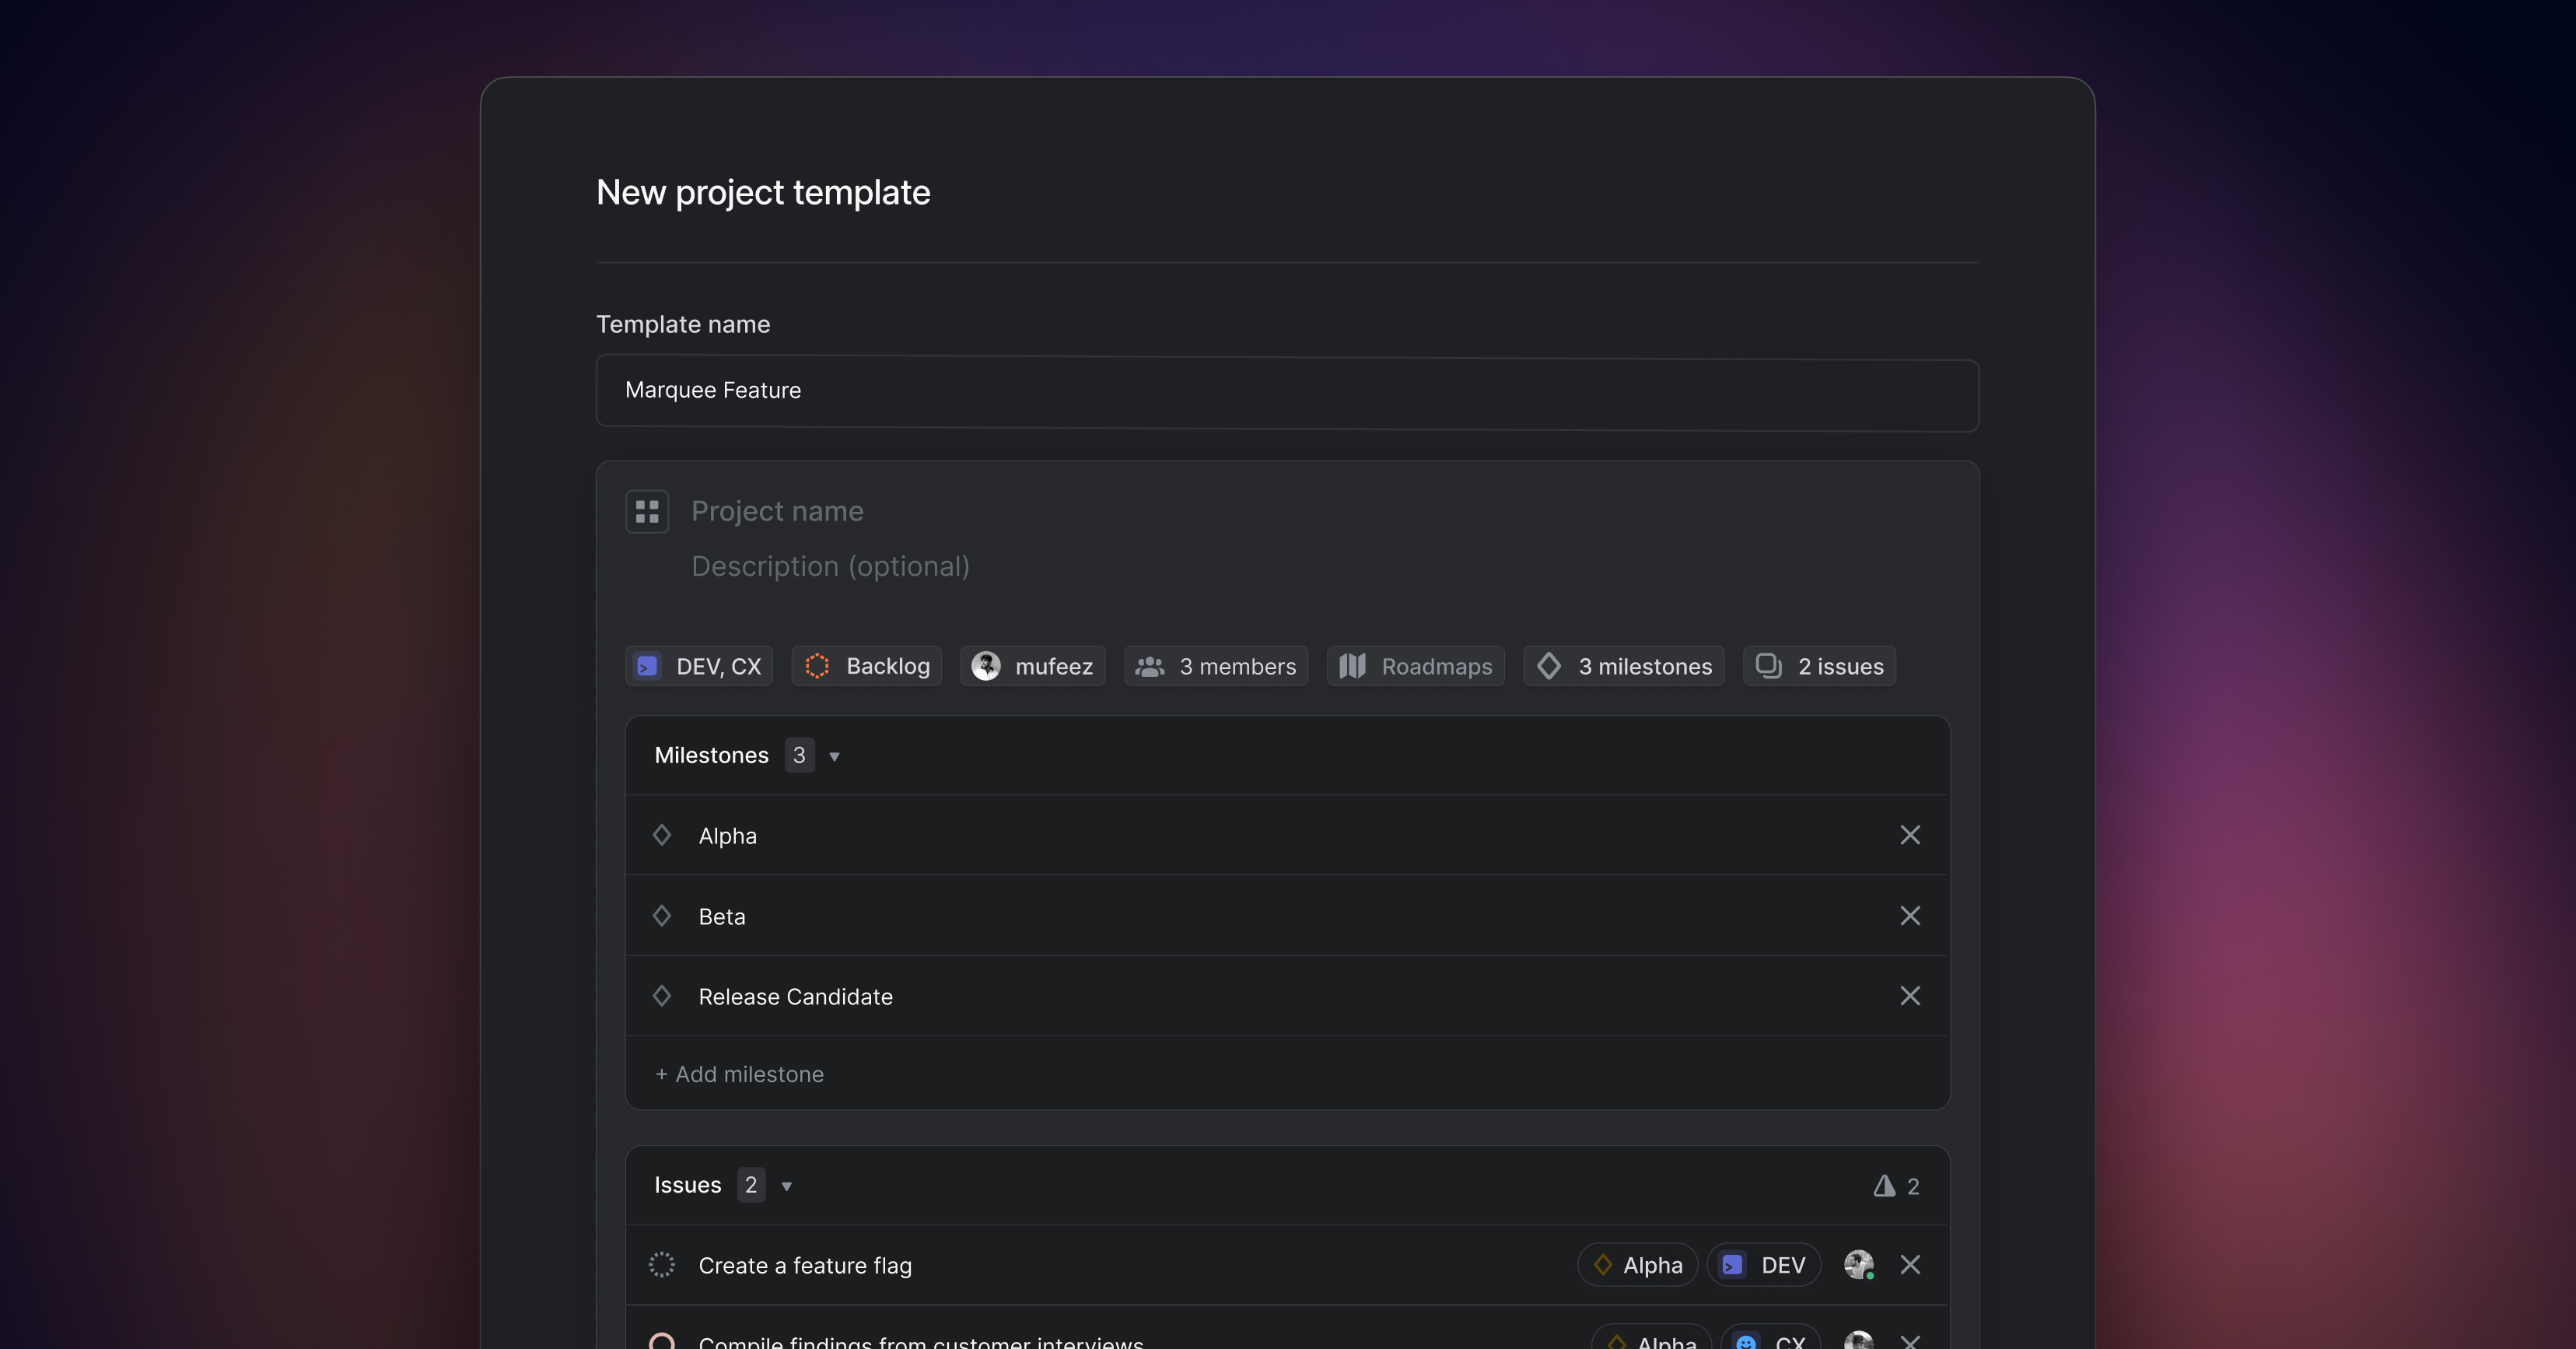
Task: Click the Release Candidate diamond icon
Action: [662, 996]
